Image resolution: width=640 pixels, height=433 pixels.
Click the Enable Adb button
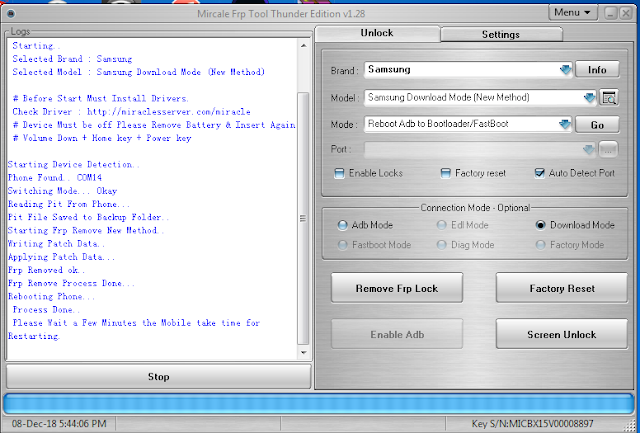[x=397, y=334]
